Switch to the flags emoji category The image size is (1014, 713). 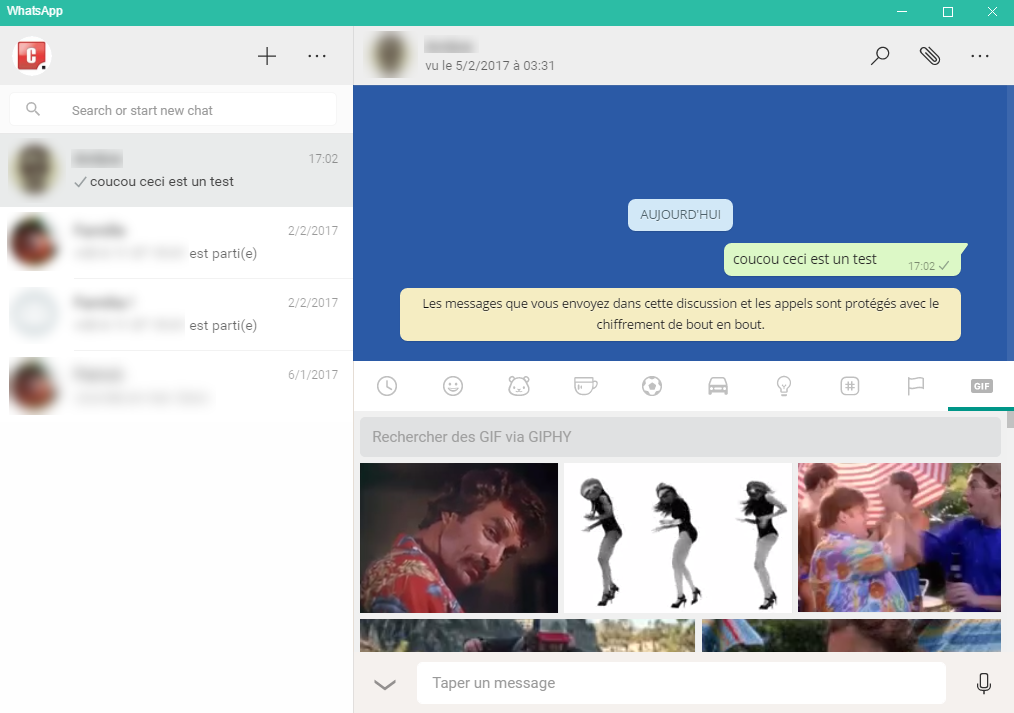click(915, 386)
